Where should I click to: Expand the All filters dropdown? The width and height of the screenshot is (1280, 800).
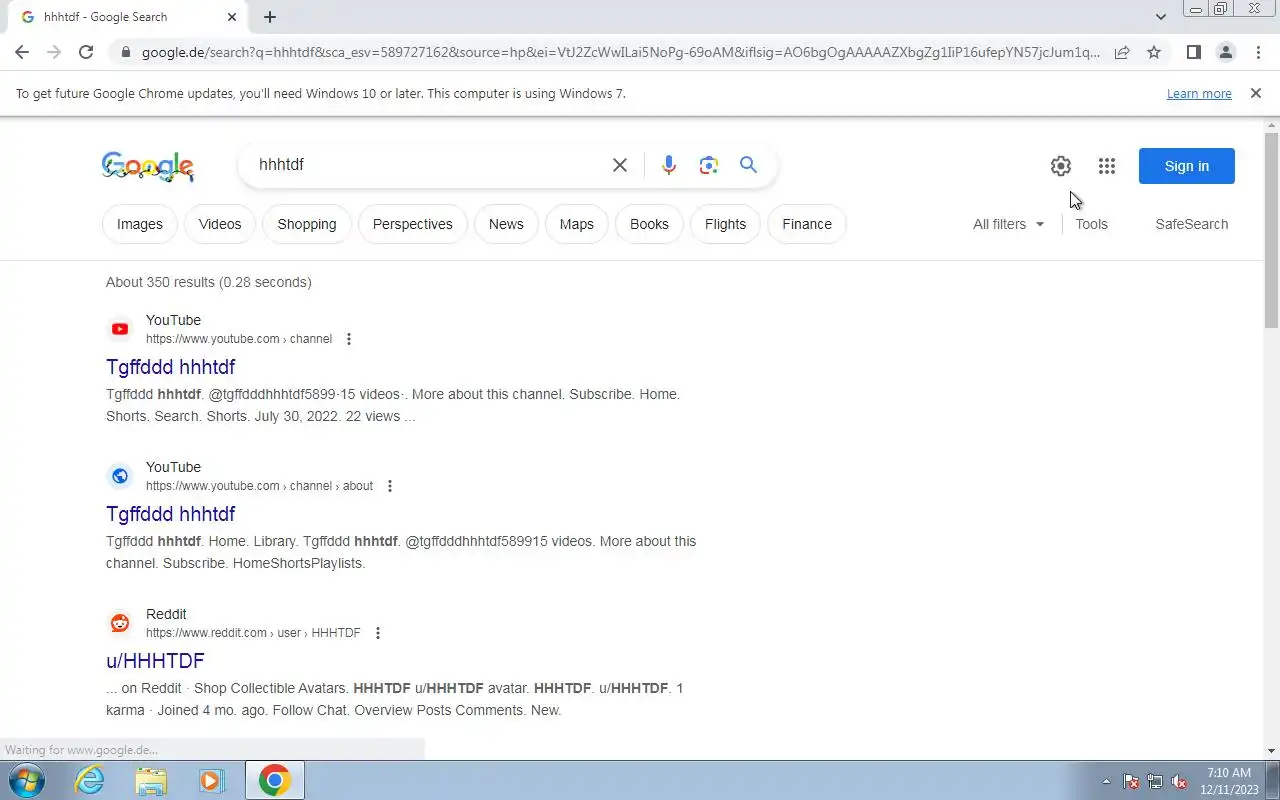(1009, 224)
